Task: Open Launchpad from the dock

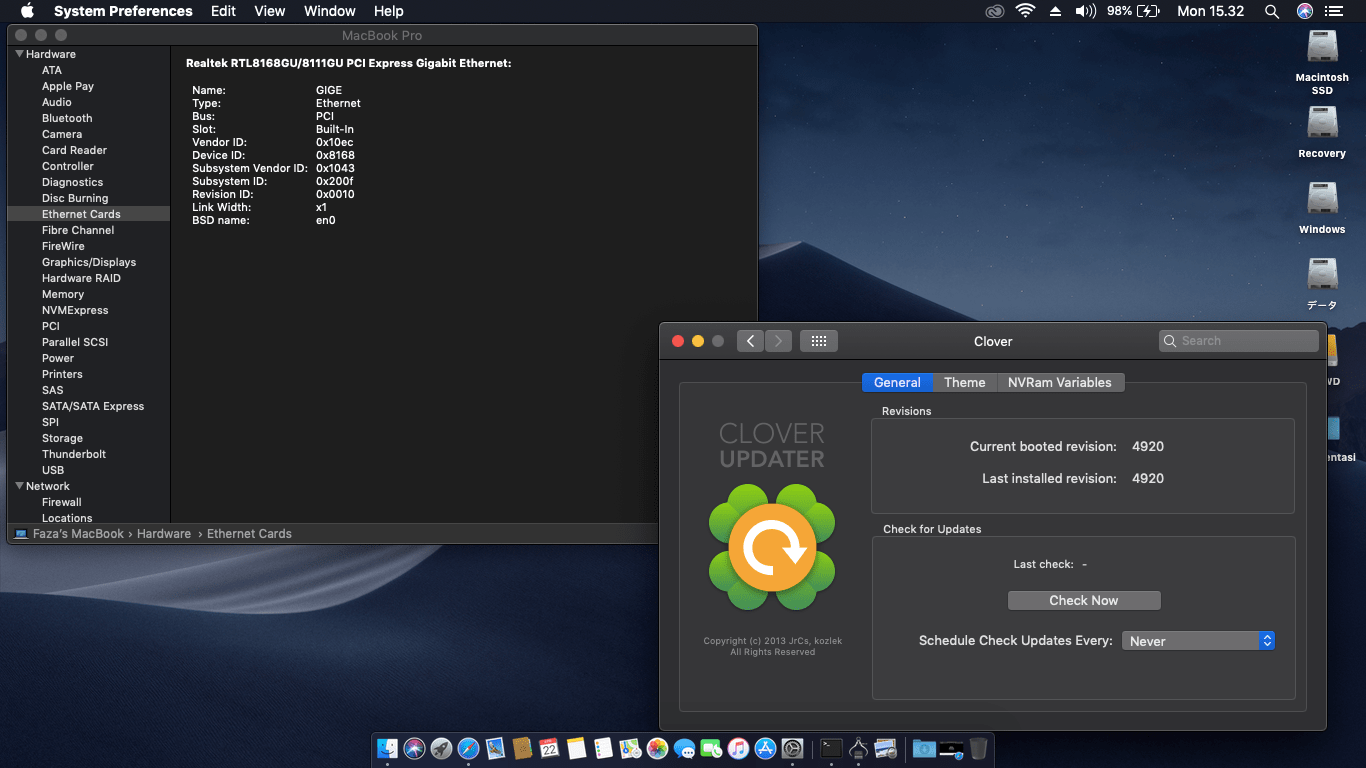Action: click(x=441, y=748)
